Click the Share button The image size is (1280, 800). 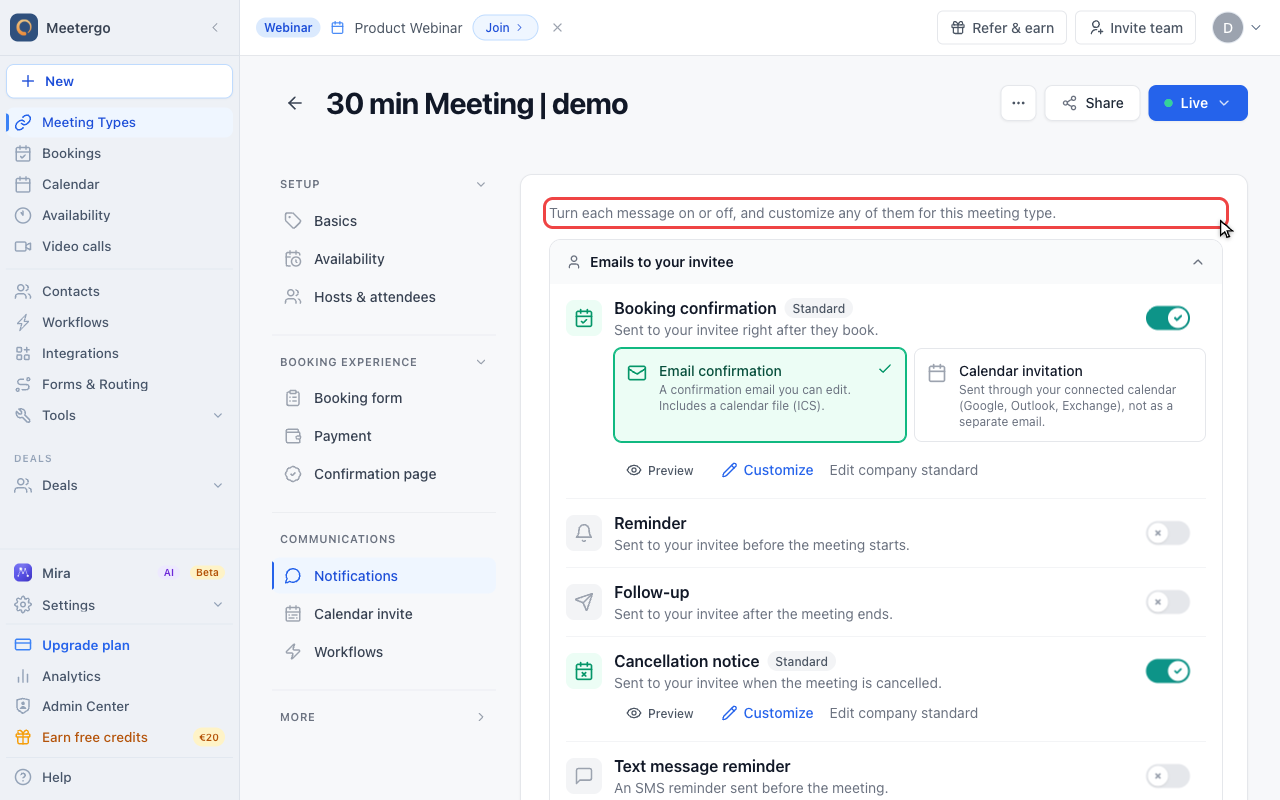pos(1092,103)
